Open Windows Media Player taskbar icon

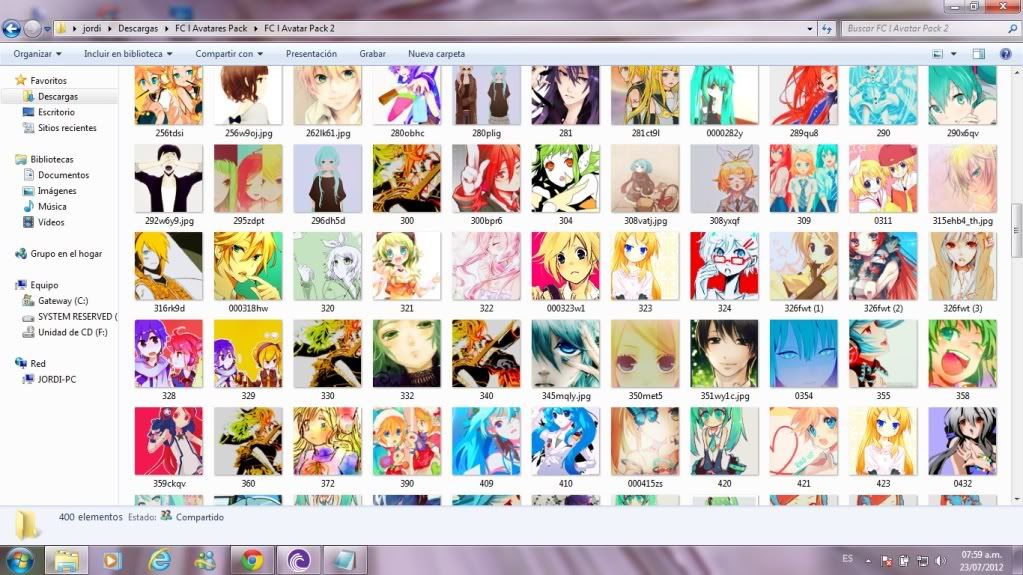pos(112,561)
